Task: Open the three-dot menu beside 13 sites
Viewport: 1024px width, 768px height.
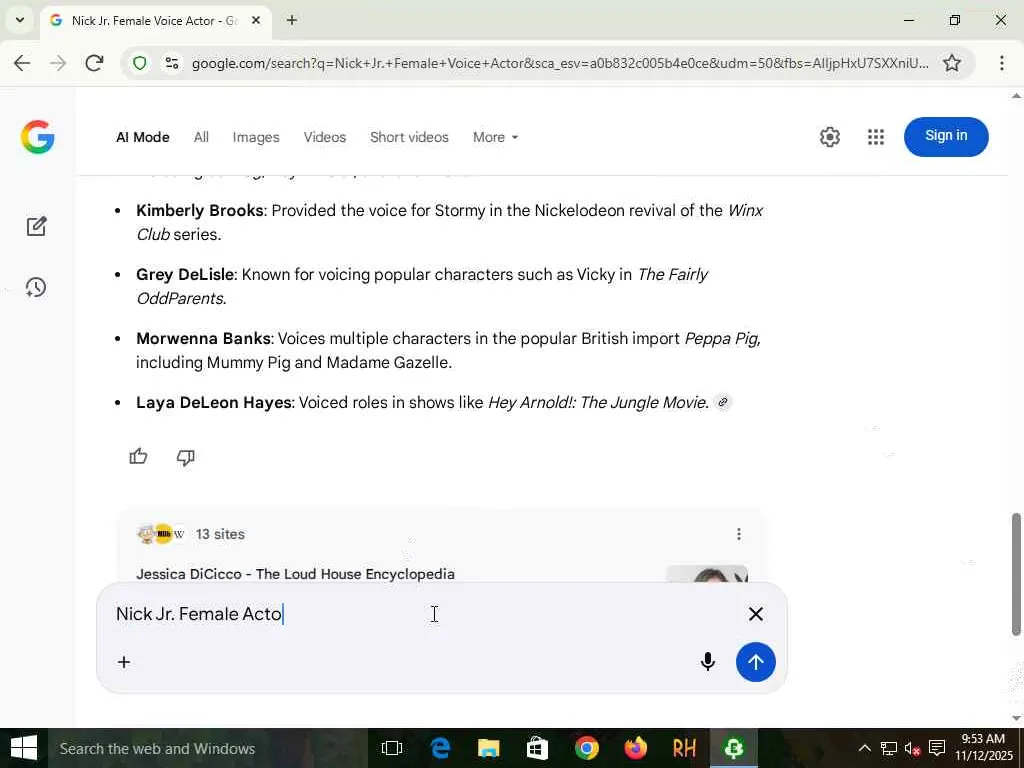Action: point(739,534)
